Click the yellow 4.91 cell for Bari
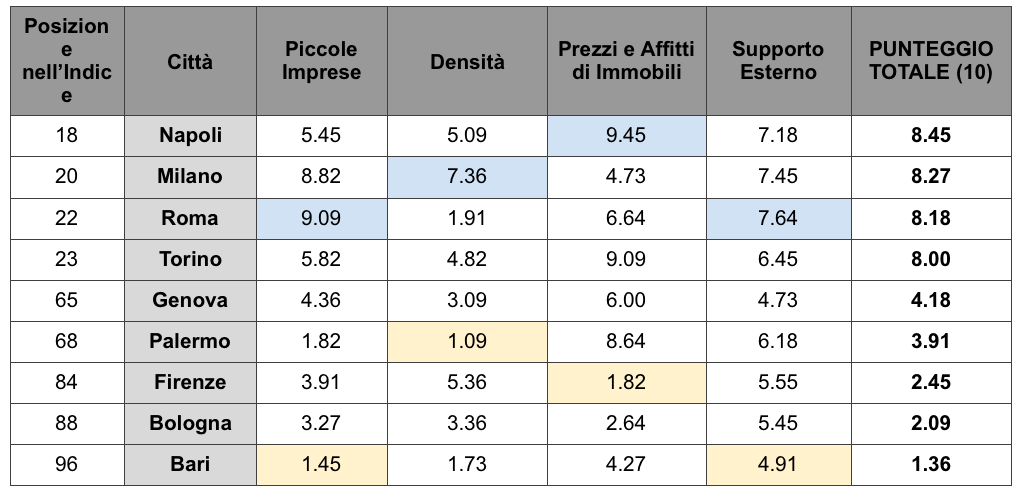Screen dimensions: 1024x500 point(778,464)
